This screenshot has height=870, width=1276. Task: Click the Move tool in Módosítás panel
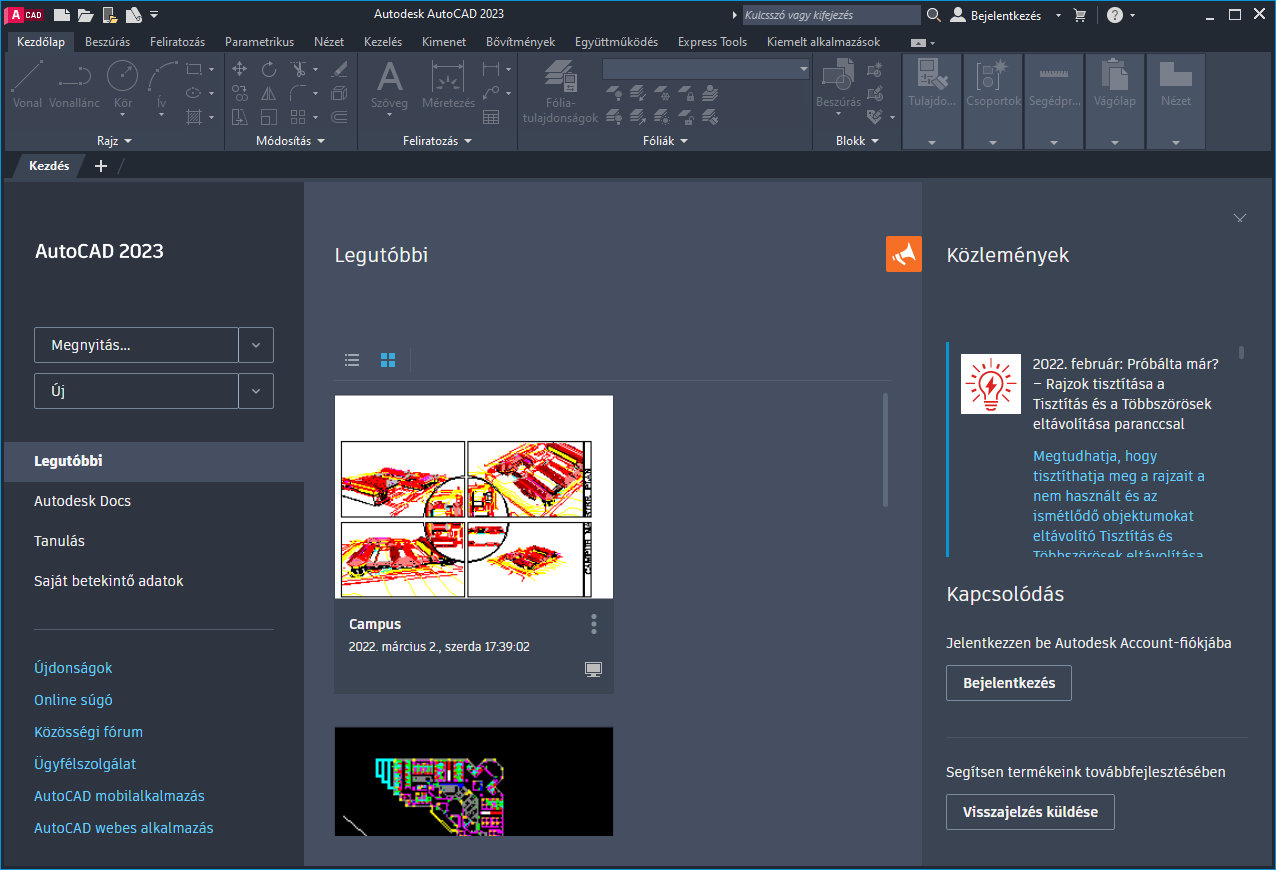pyautogui.click(x=240, y=69)
